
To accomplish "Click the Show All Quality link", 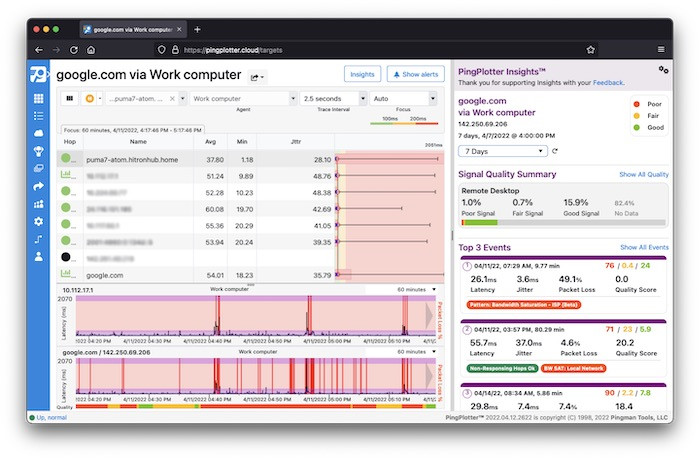I will [x=644, y=175].
